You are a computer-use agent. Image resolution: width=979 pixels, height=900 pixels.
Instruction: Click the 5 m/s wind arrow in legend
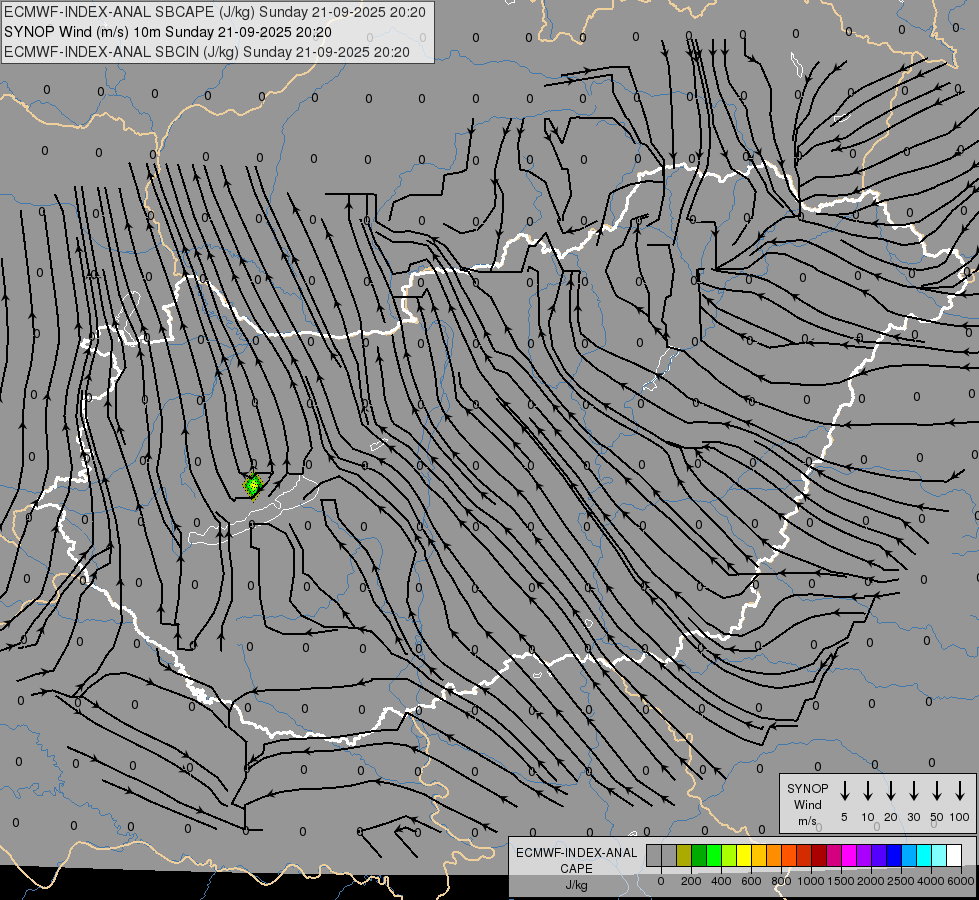pos(844,791)
